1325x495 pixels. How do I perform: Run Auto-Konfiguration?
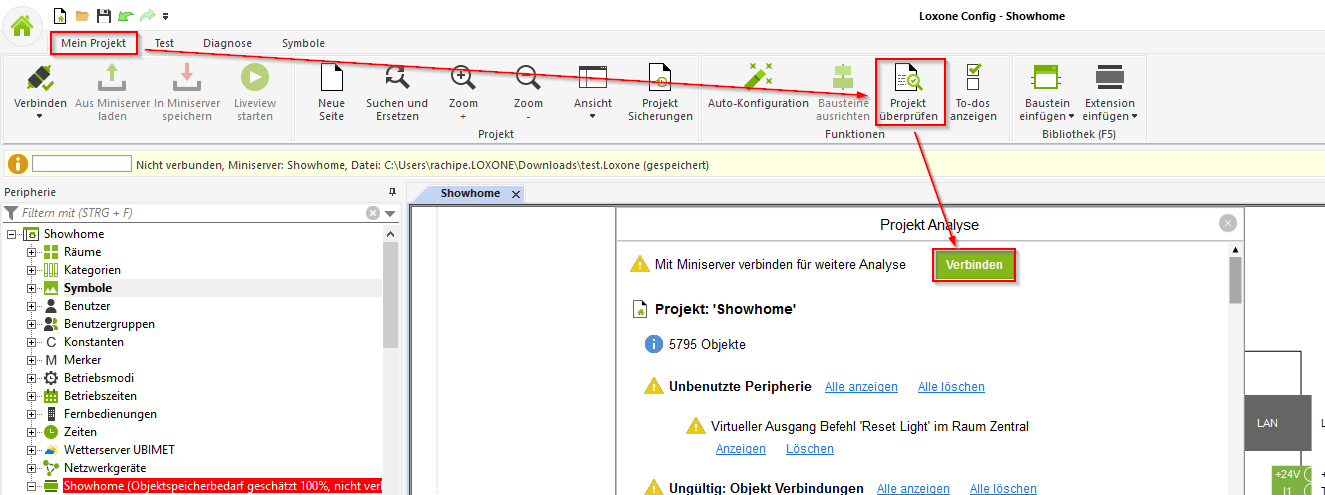point(758,90)
